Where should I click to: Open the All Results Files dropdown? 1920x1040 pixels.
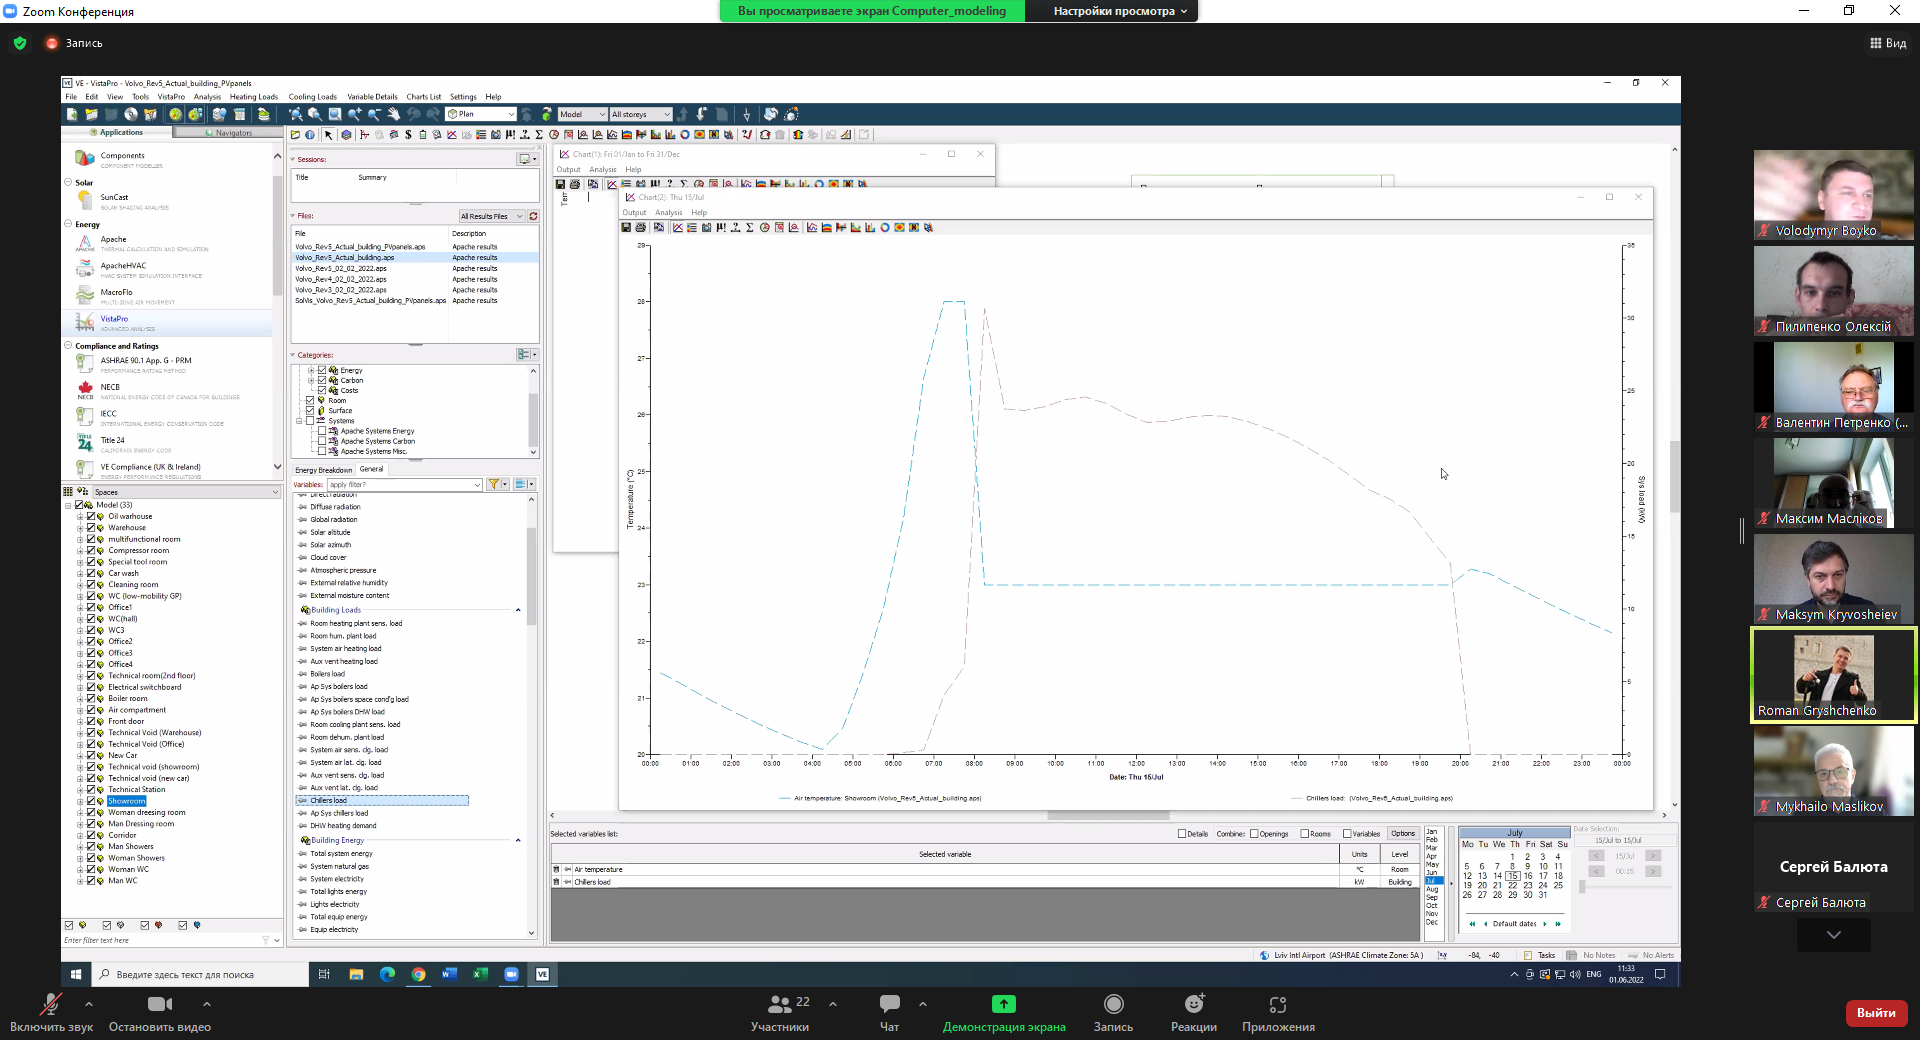tap(491, 216)
